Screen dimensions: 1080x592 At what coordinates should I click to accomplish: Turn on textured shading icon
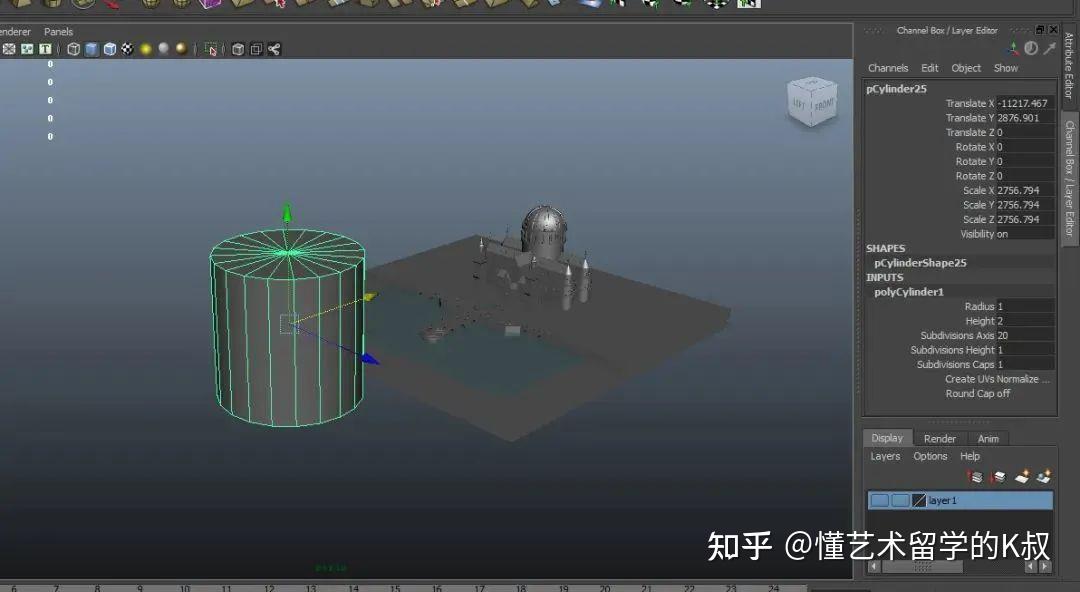pos(110,49)
